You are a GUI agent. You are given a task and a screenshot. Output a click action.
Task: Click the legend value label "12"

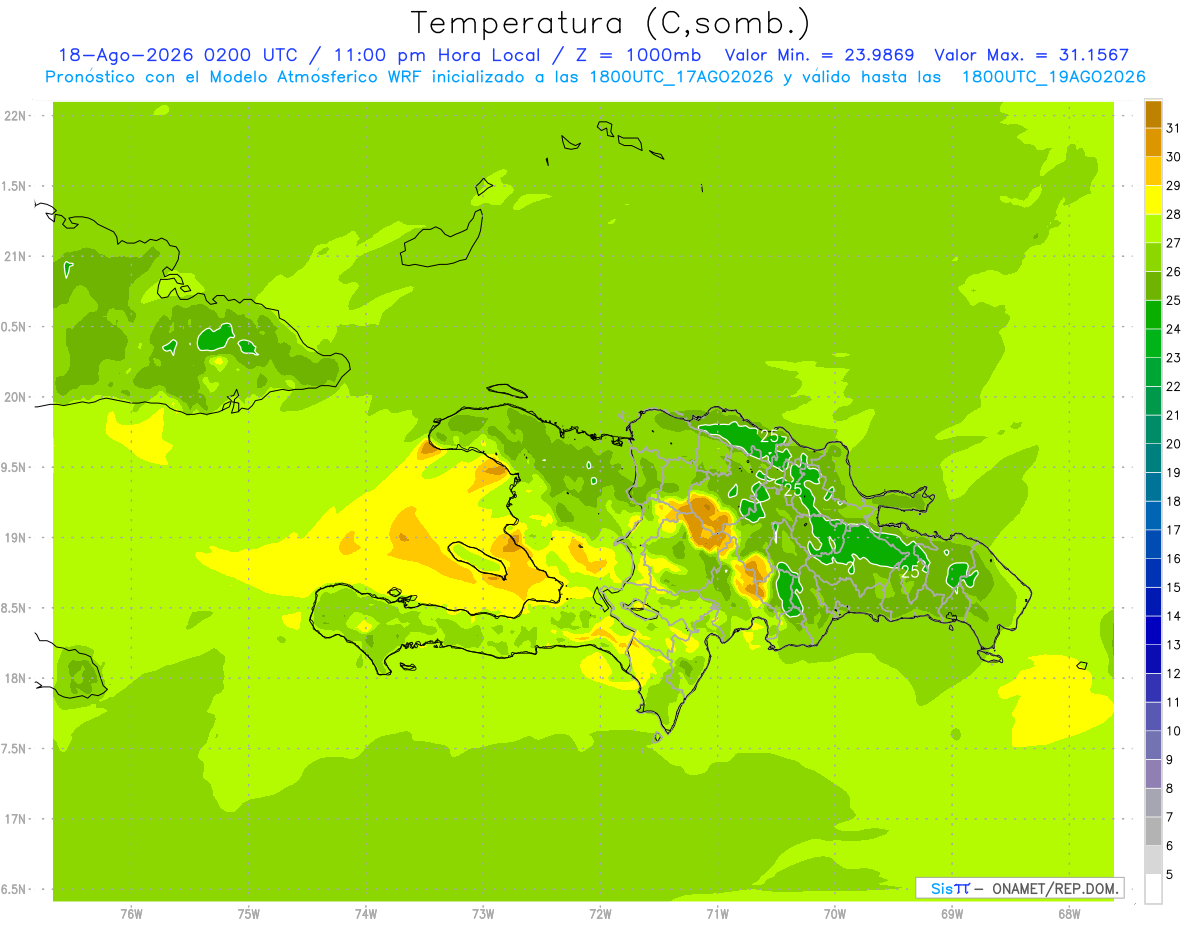(1173, 673)
